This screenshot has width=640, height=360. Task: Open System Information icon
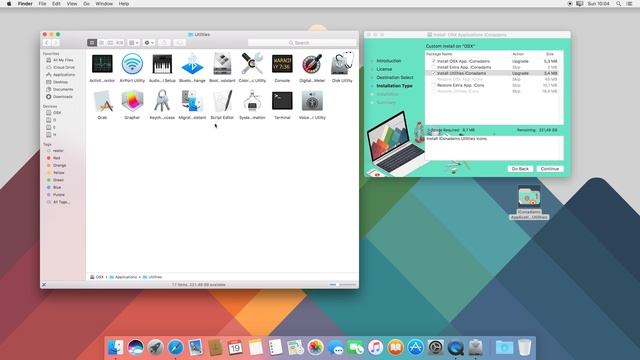[252, 101]
